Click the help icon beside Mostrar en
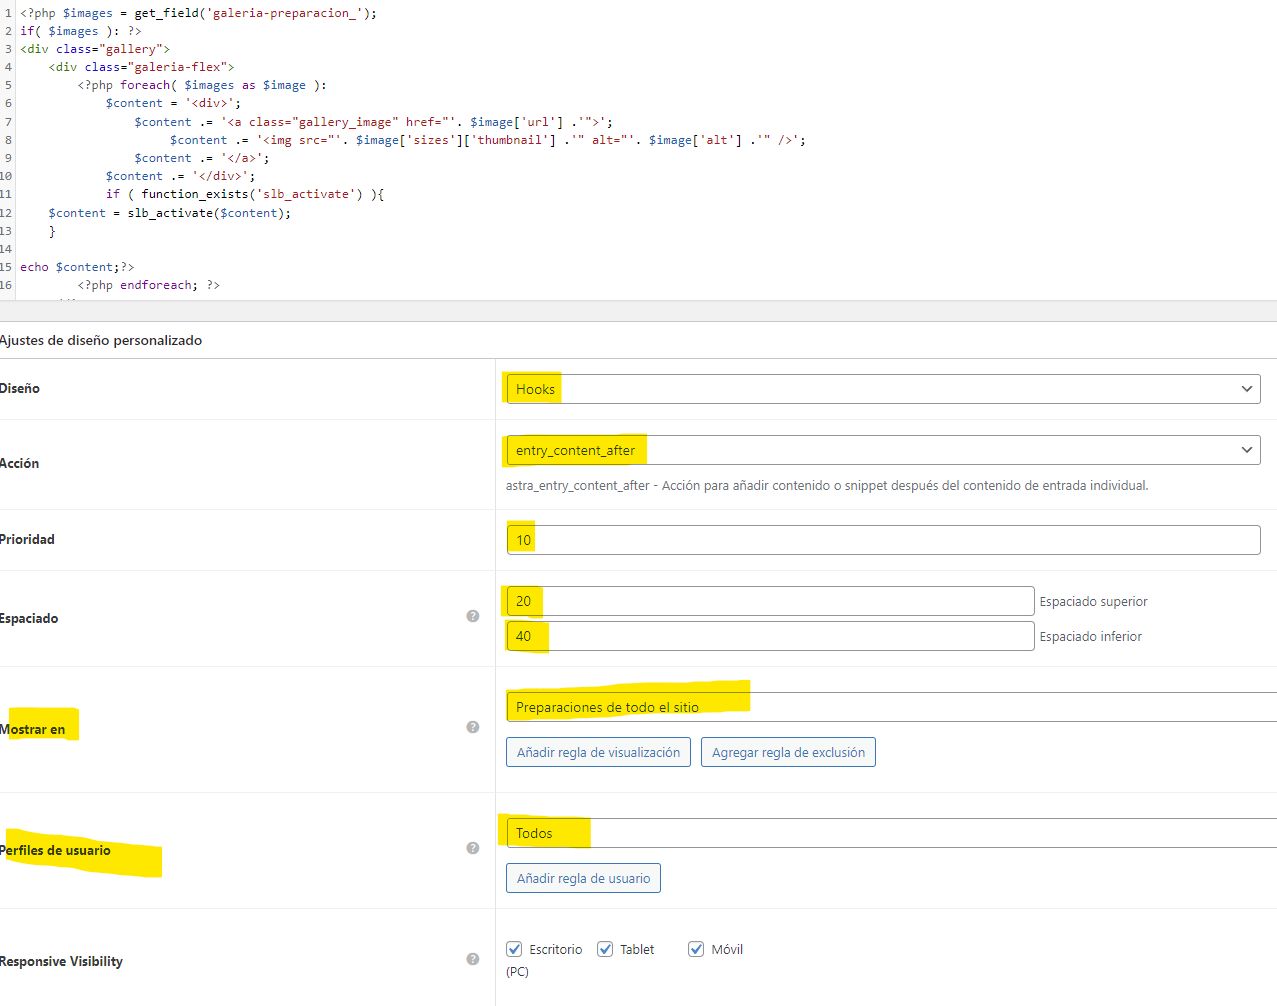1277x1006 pixels. [473, 727]
